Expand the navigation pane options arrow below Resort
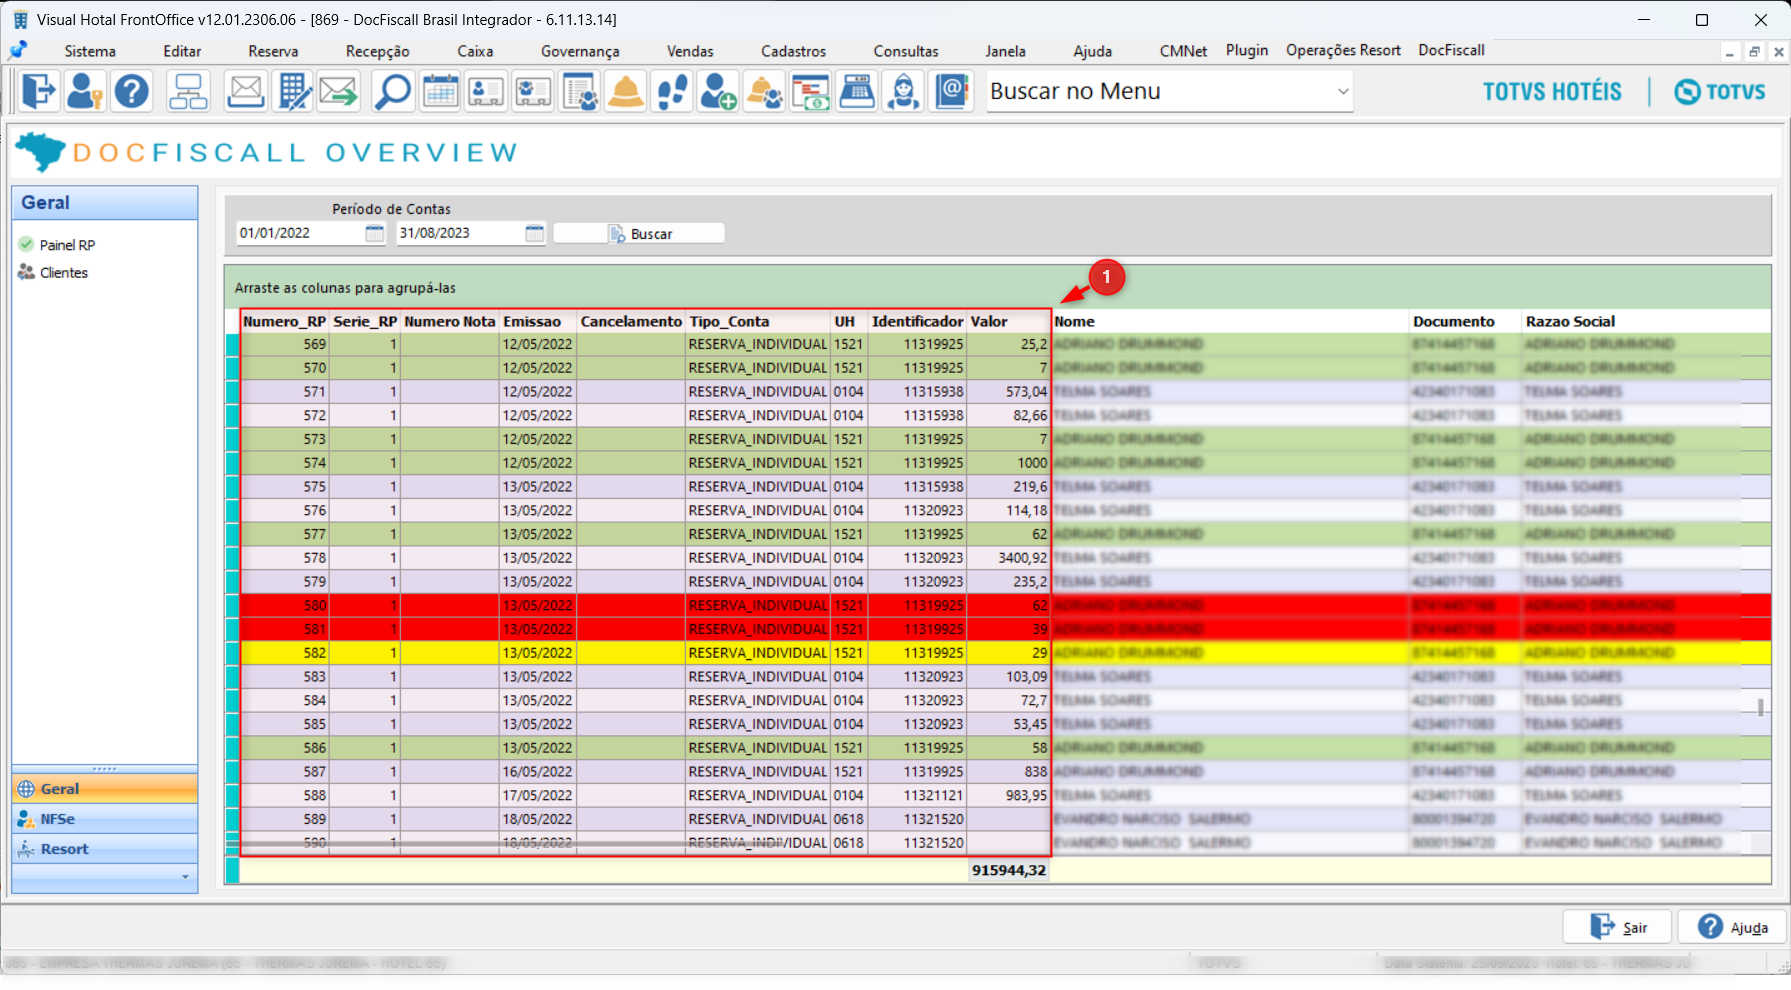Screen dimensions: 1791x990 [x=185, y=877]
